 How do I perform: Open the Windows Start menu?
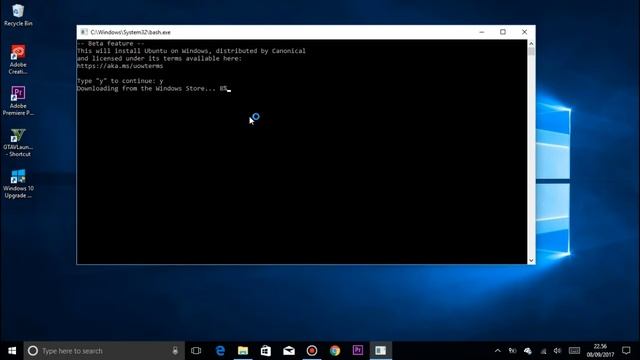[12, 351]
